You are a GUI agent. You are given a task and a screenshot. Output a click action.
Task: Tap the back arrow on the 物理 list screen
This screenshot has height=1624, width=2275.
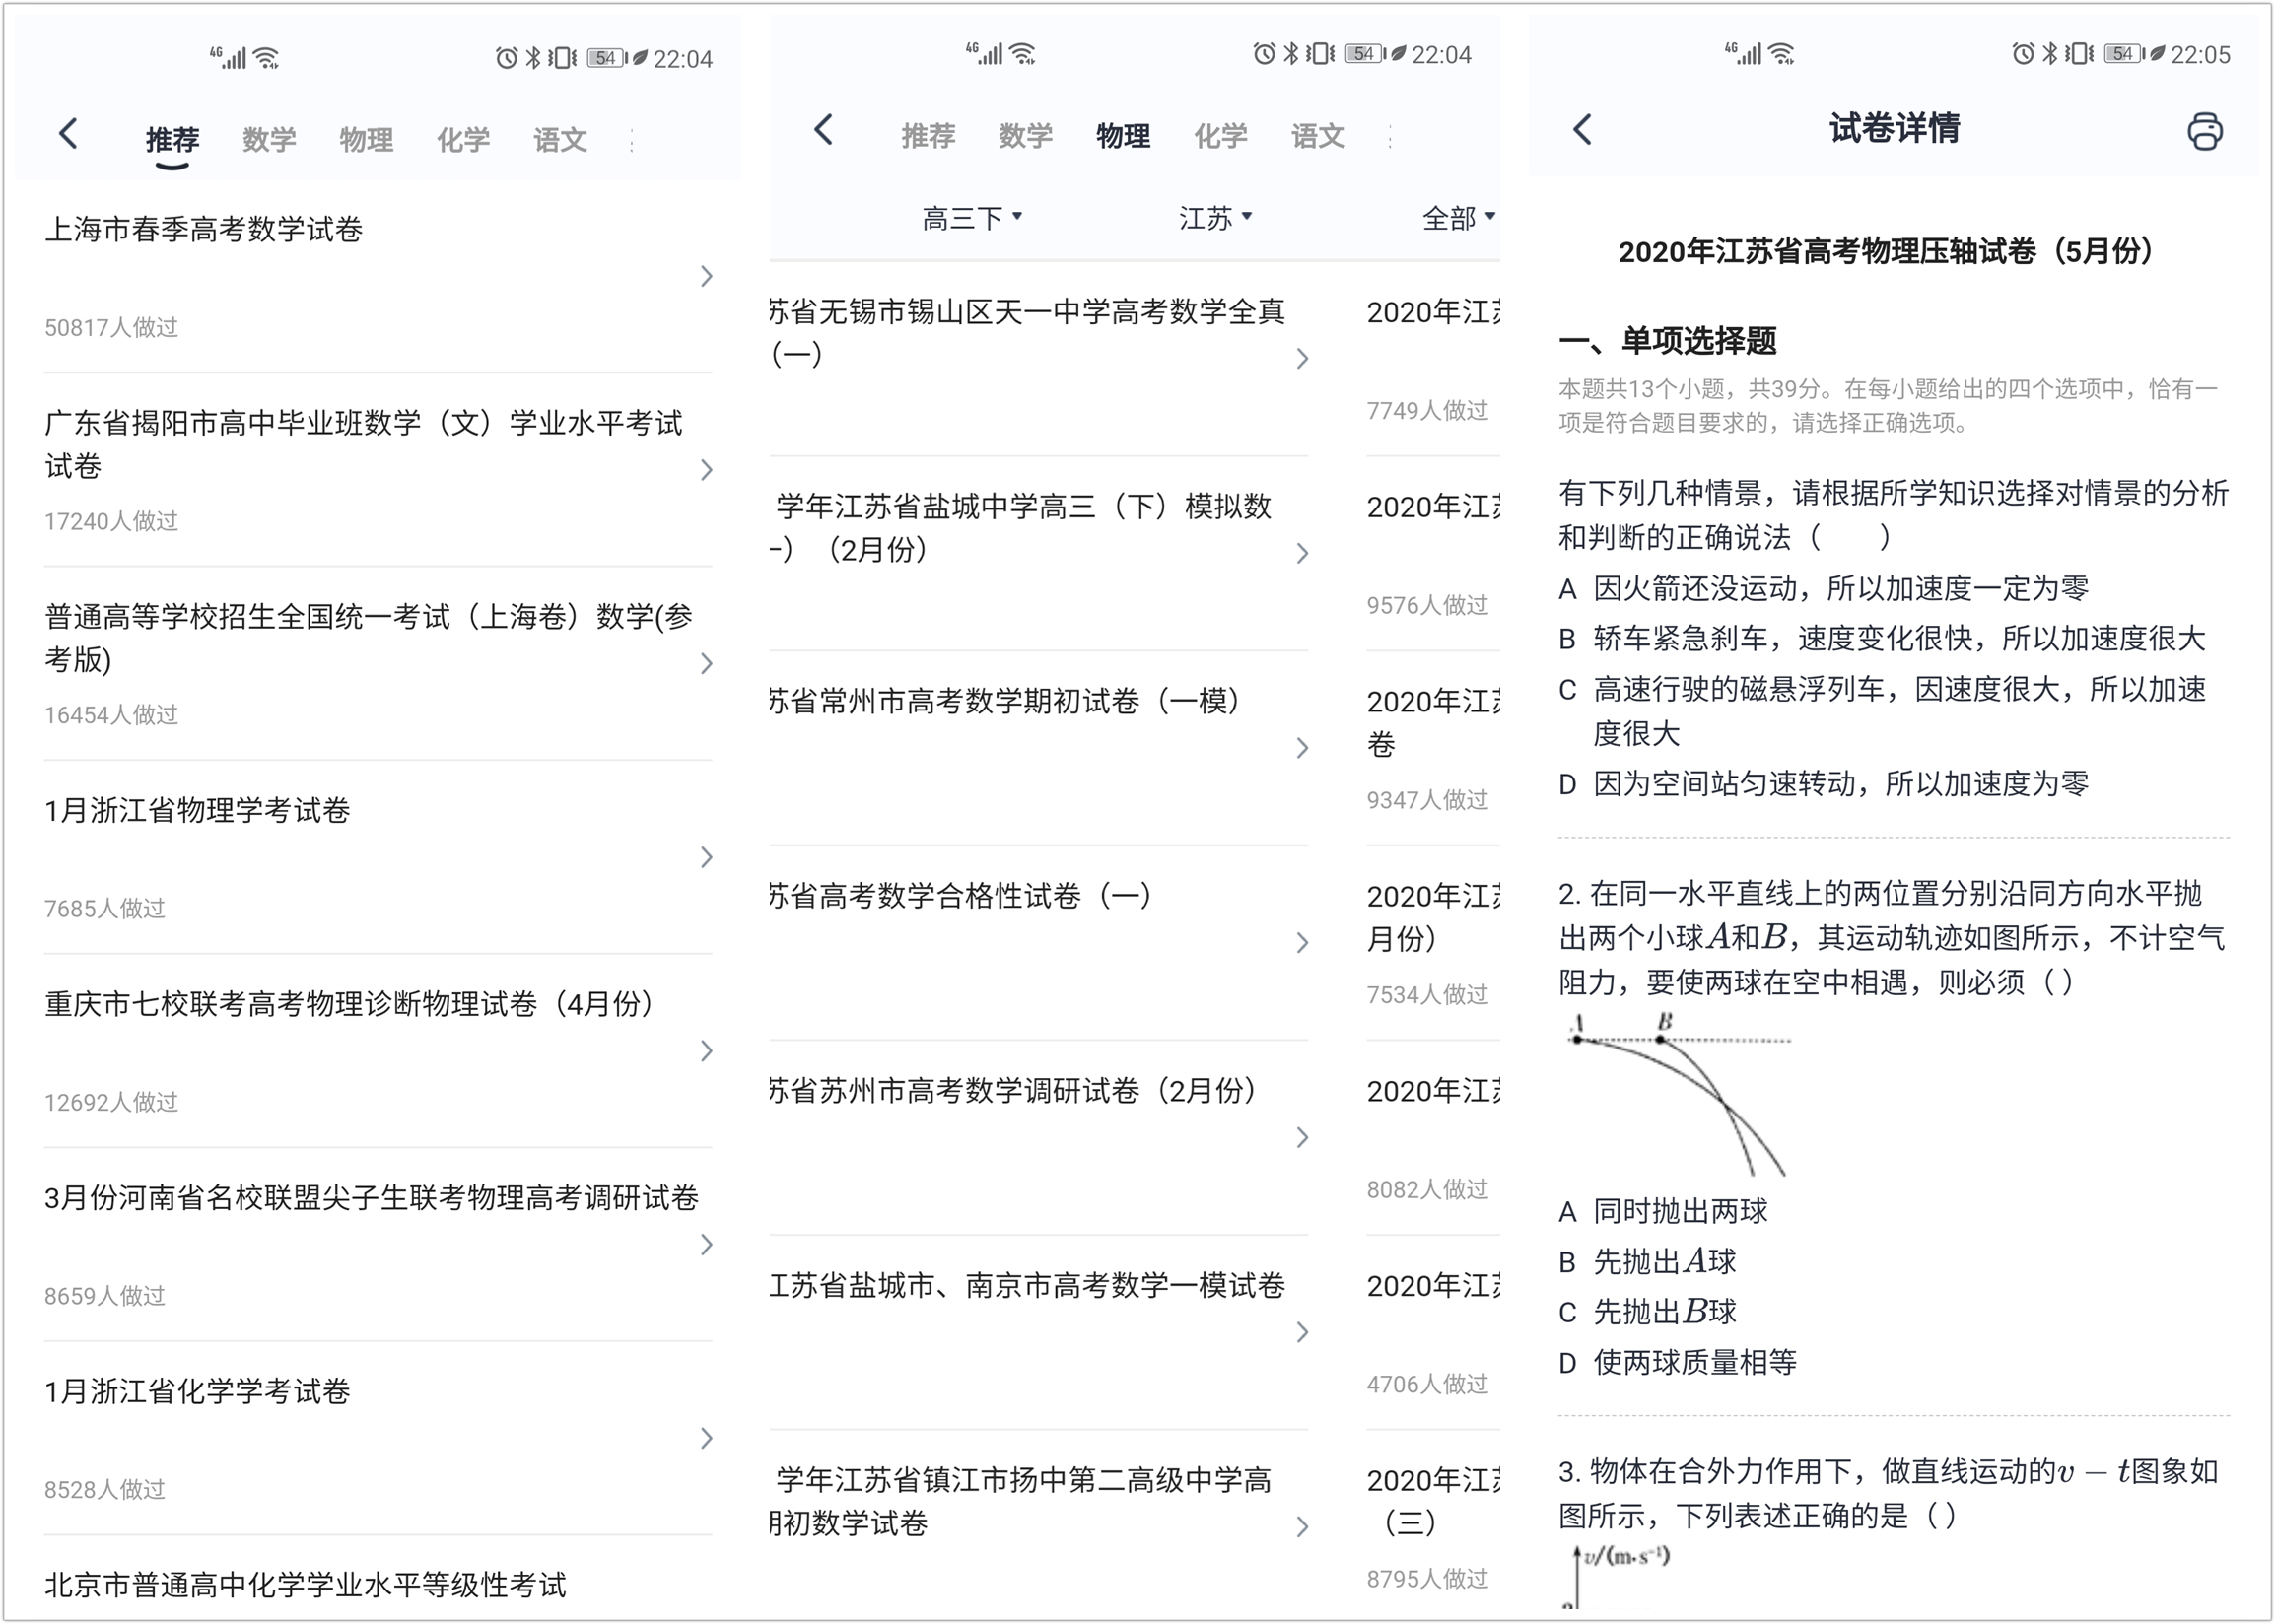click(x=823, y=131)
